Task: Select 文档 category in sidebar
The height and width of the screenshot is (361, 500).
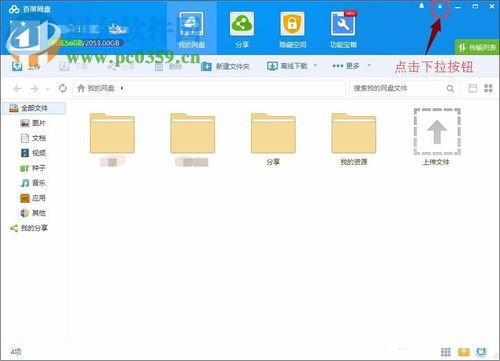Action: point(33,138)
